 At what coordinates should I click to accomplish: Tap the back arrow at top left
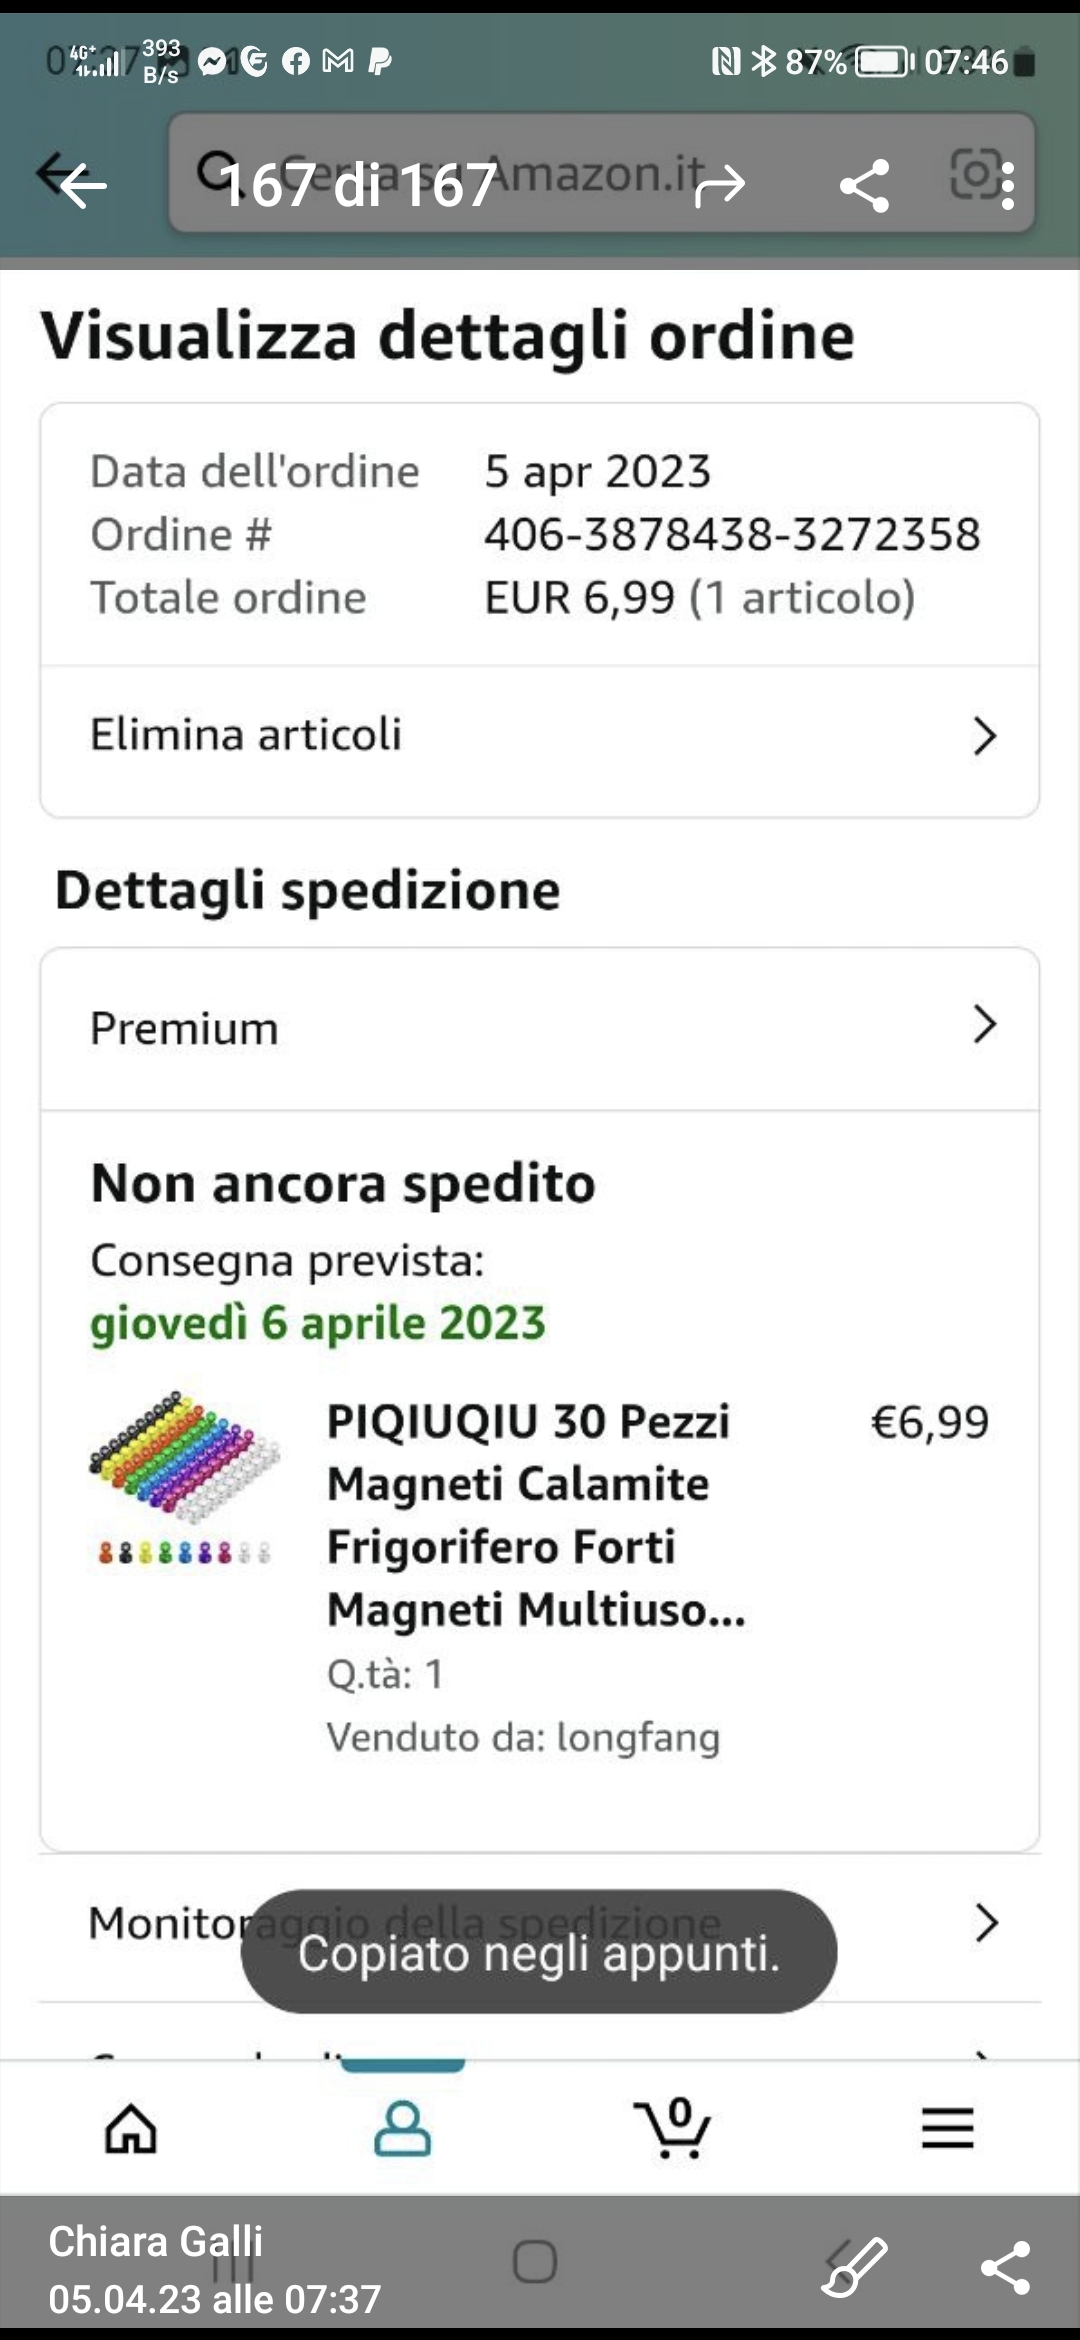click(80, 184)
